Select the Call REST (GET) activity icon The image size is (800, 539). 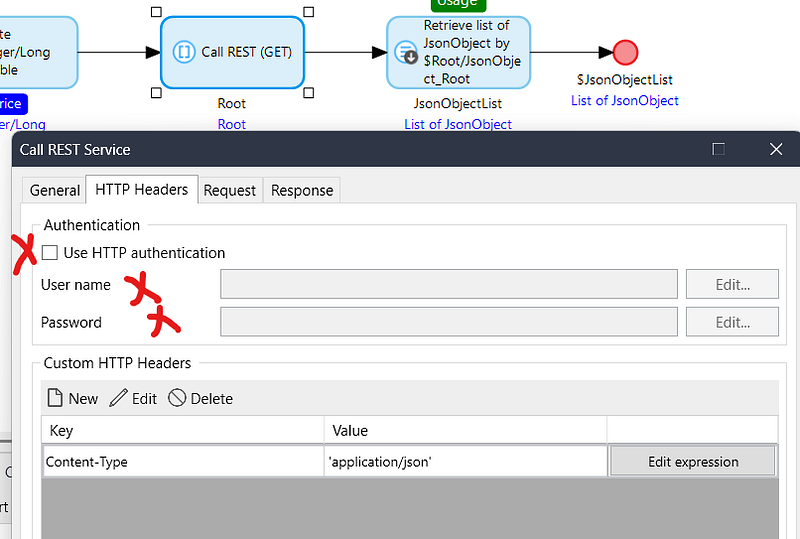184,52
